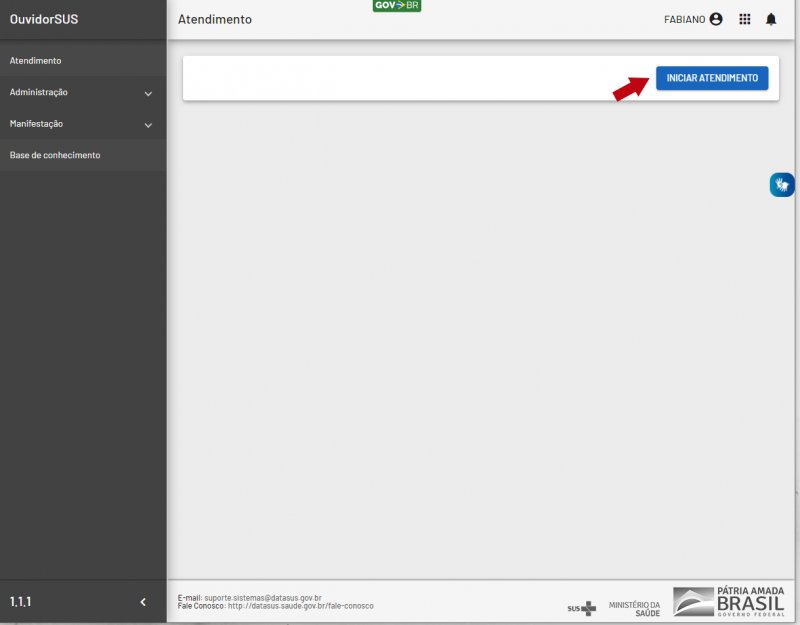Click the Ministério da Saúde logo
This screenshot has height=625, width=800.
[634, 607]
